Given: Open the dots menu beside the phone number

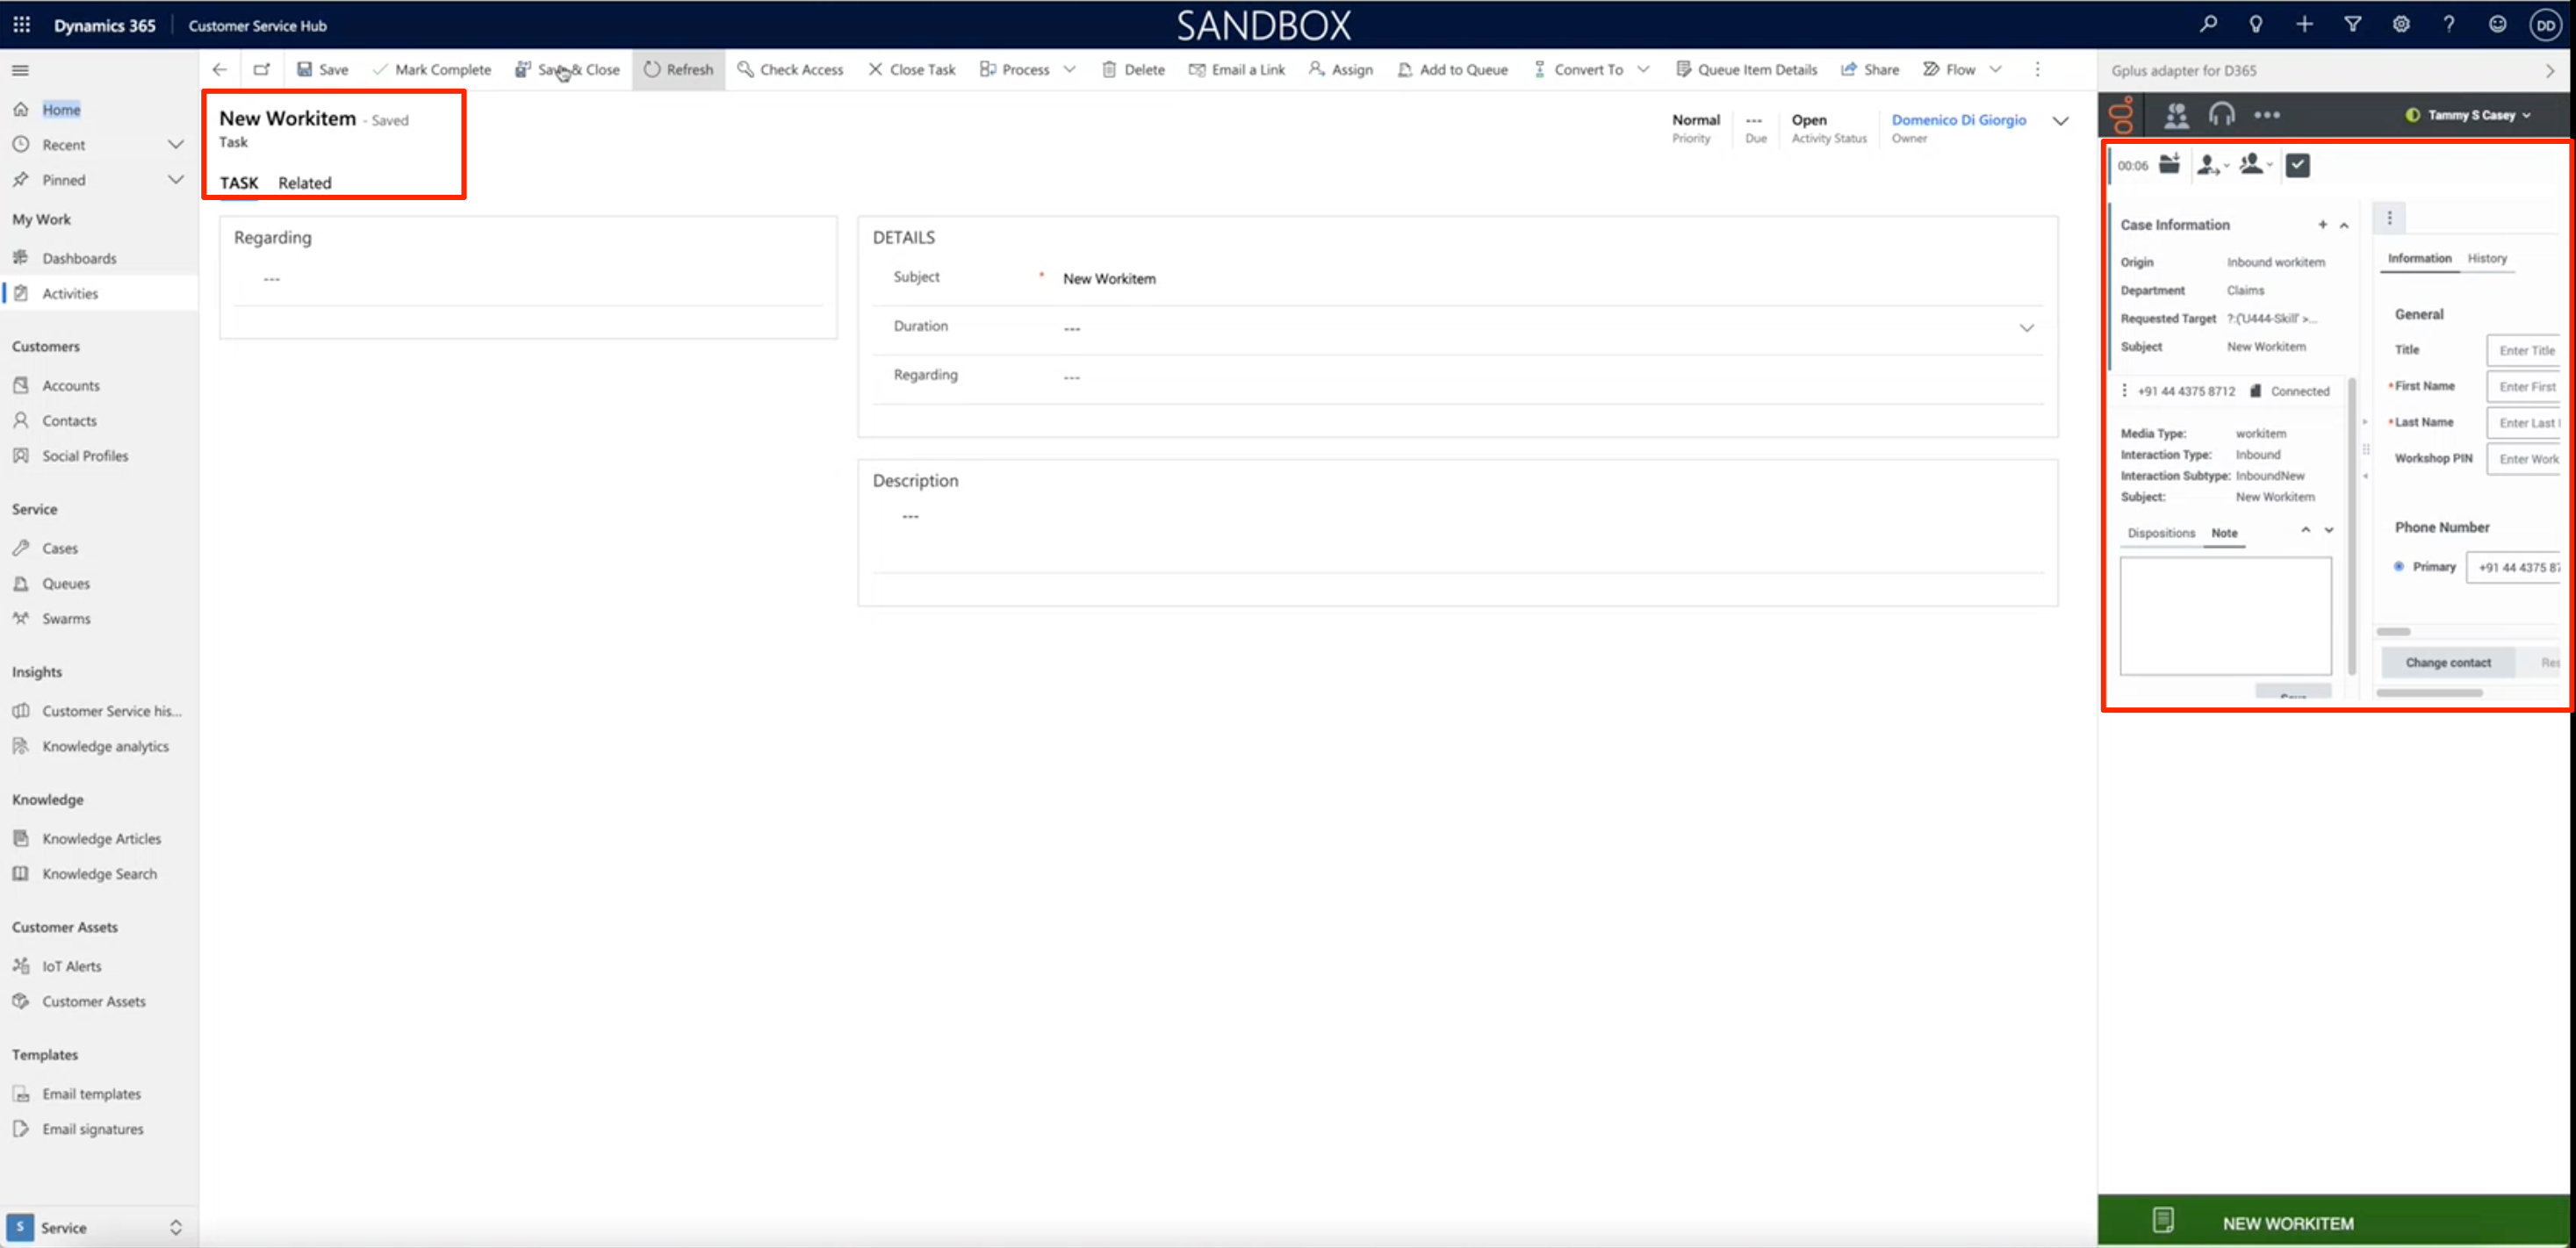Looking at the screenshot, I should click(x=2124, y=391).
